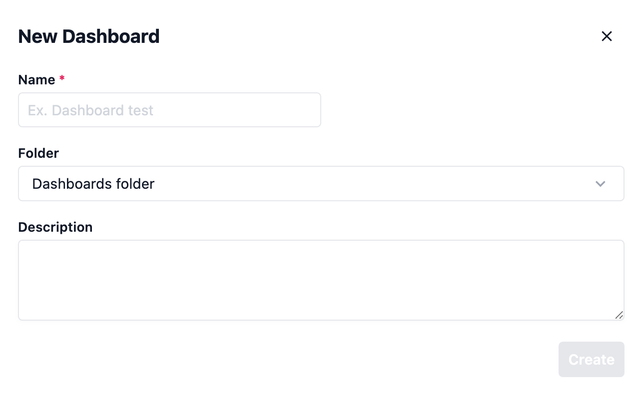Image resolution: width=644 pixels, height=401 pixels.
Task: Click the chevron arrow in Folder selector
Action: pyautogui.click(x=600, y=184)
